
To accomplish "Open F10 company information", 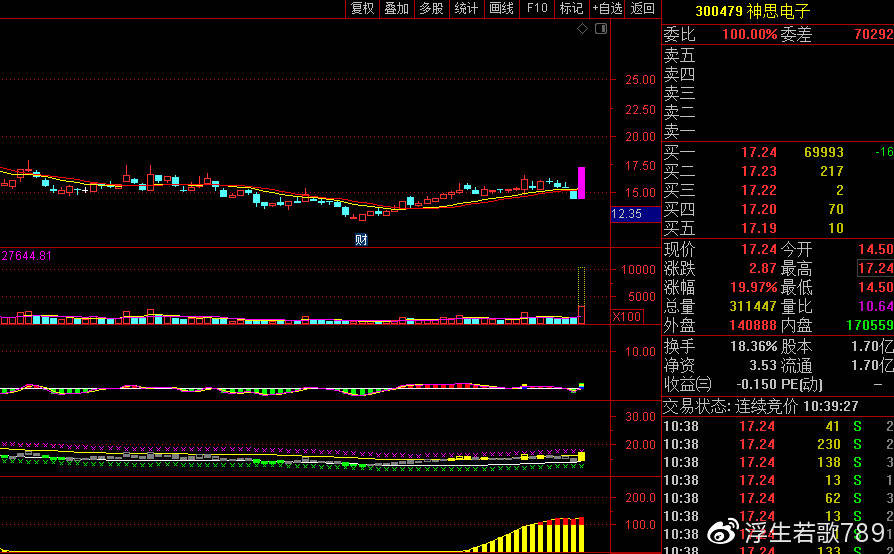I will [537, 8].
